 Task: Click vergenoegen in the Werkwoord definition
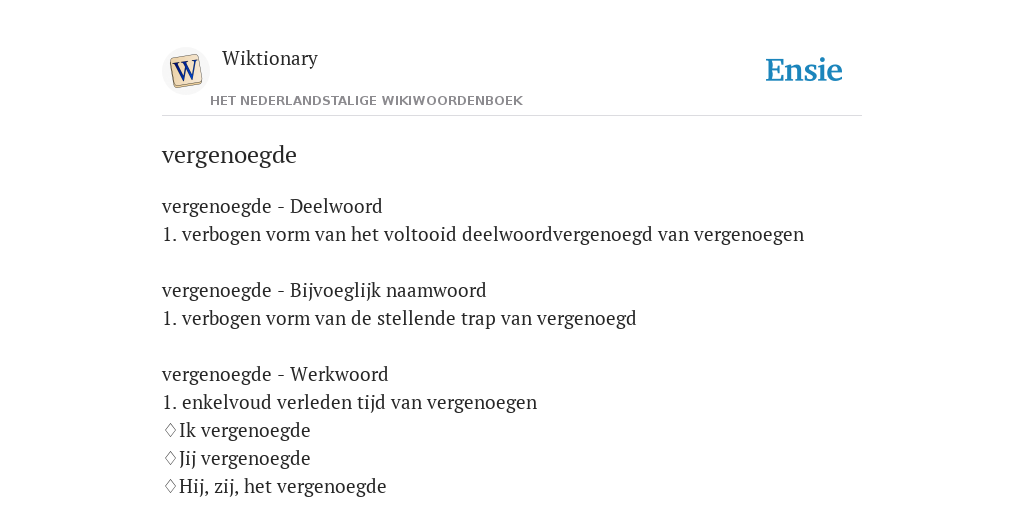coord(481,402)
